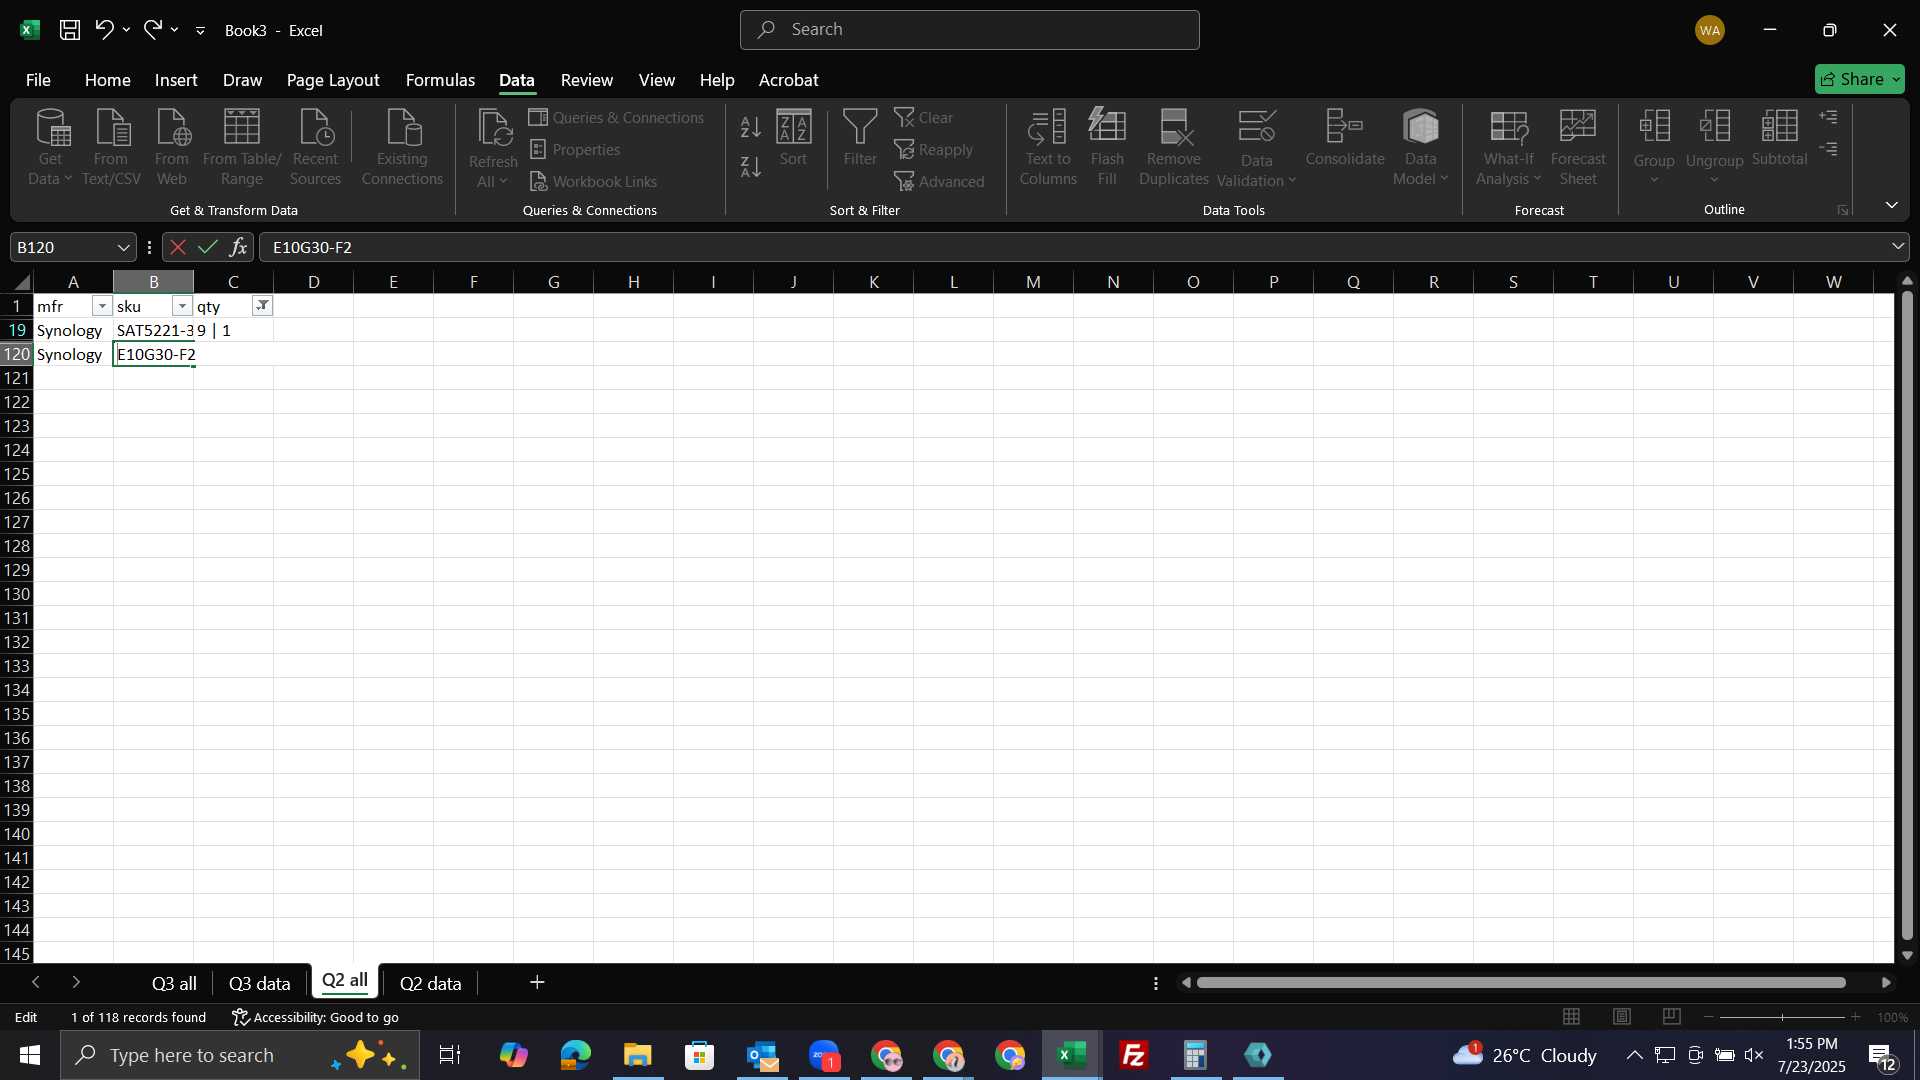
Task: Expand the formula bar
Action: pyautogui.click(x=1897, y=247)
